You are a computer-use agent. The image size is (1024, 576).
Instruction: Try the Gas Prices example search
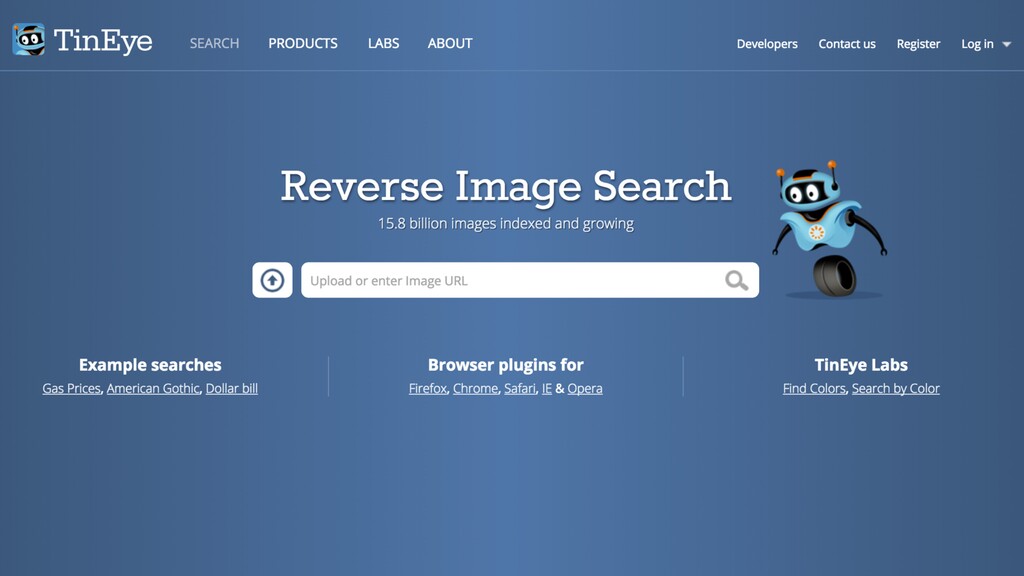(x=72, y=388)
